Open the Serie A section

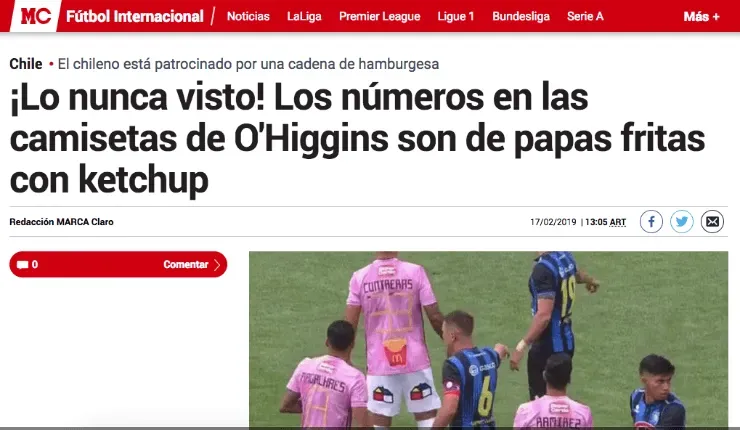coord(585,17)
